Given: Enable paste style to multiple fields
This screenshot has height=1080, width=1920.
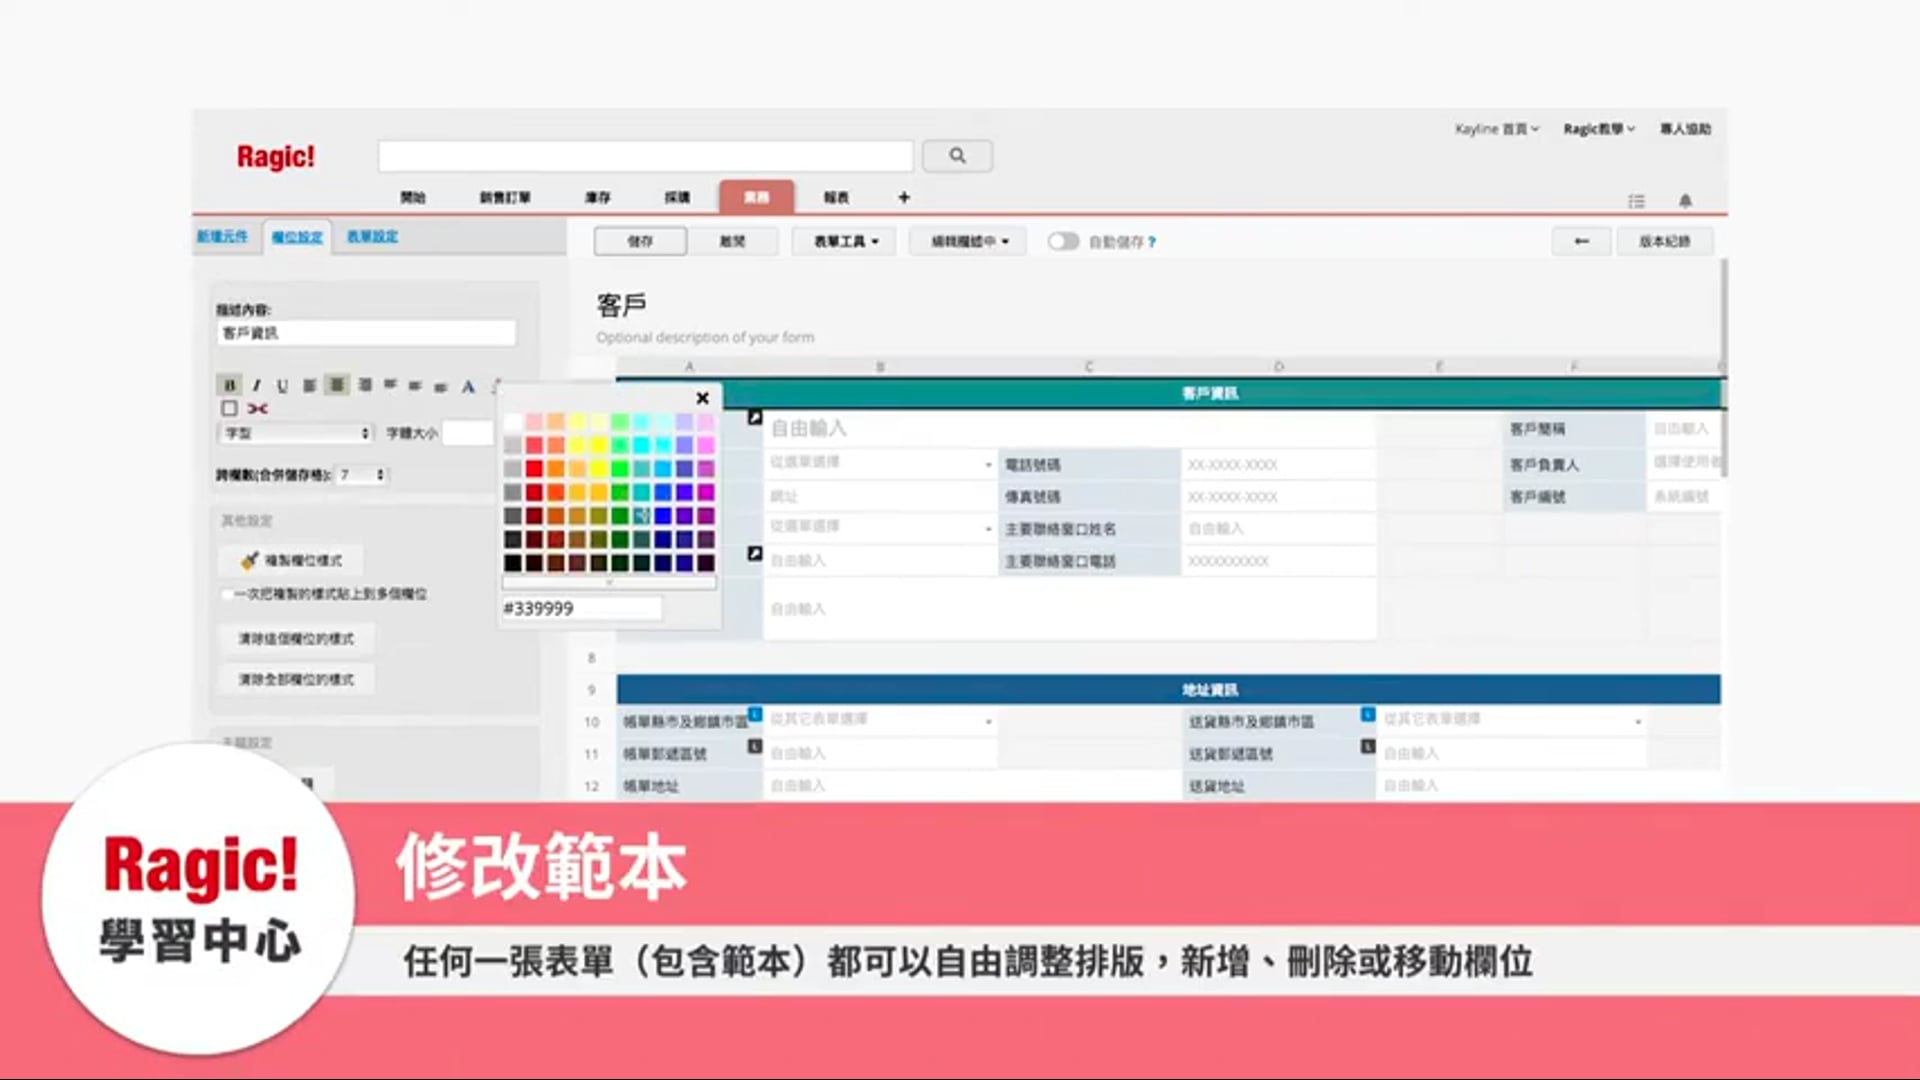Looking at the screenshot, I should [227, 594].
